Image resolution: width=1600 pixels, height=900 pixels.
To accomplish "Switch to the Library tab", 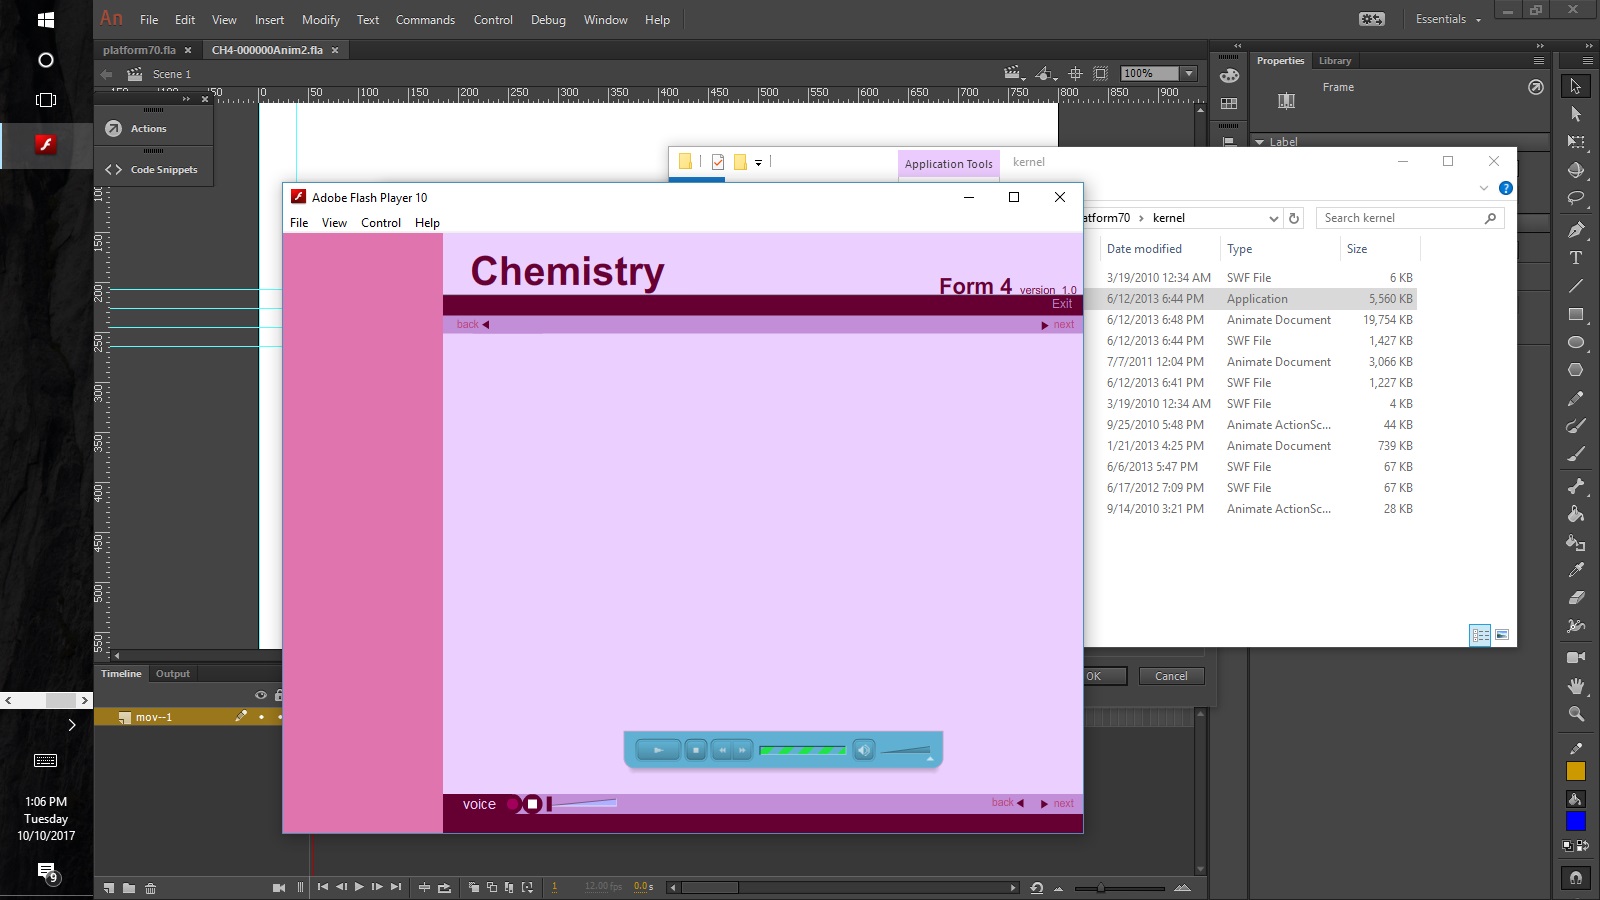I will tap(1334, 61).
